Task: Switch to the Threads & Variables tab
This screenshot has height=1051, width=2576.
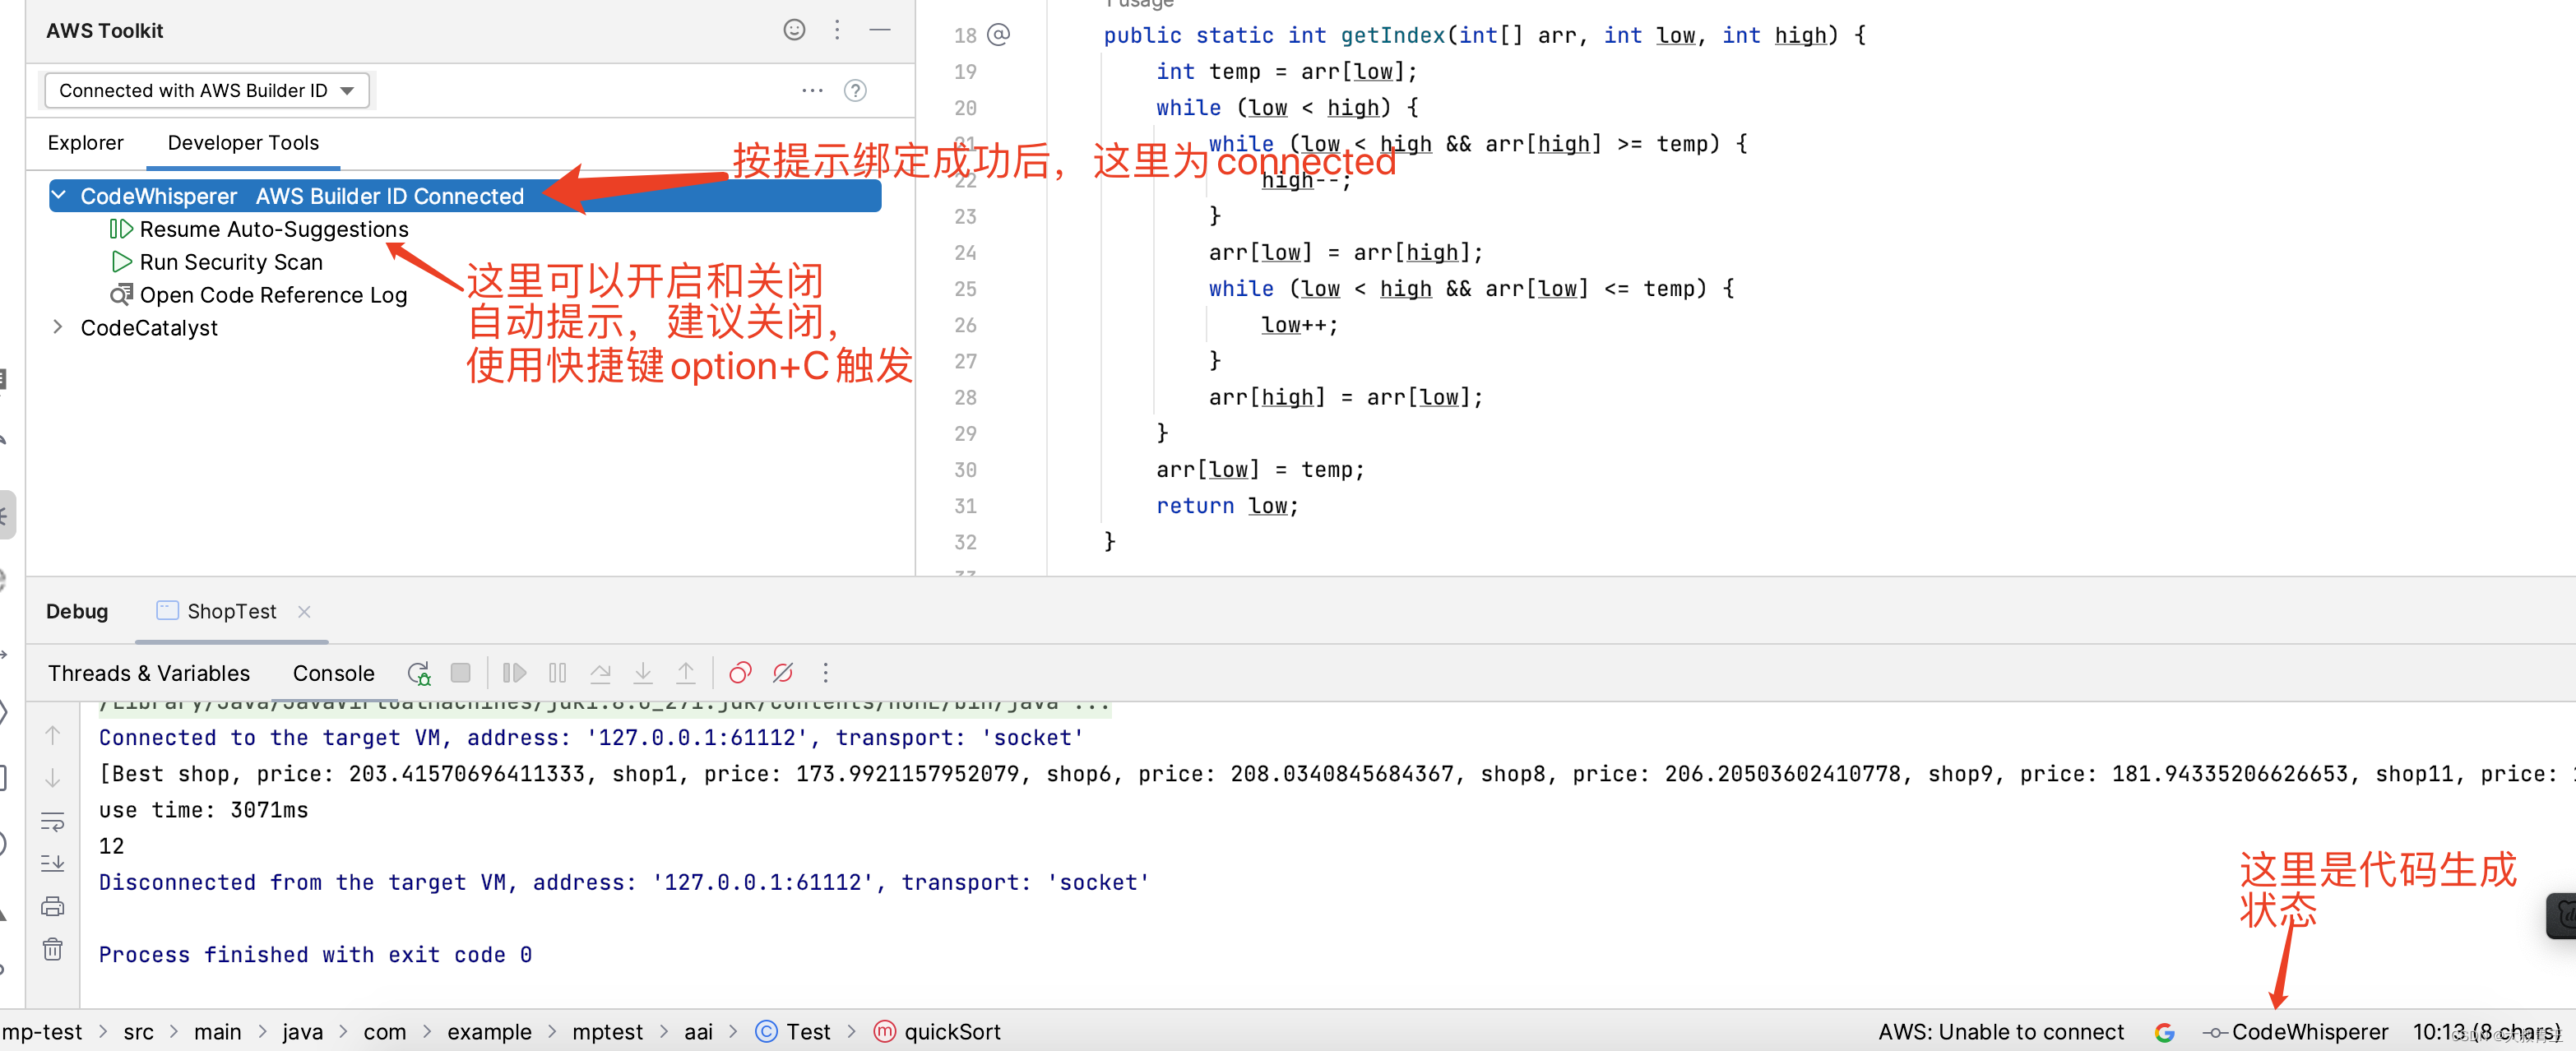Action: 149,673
